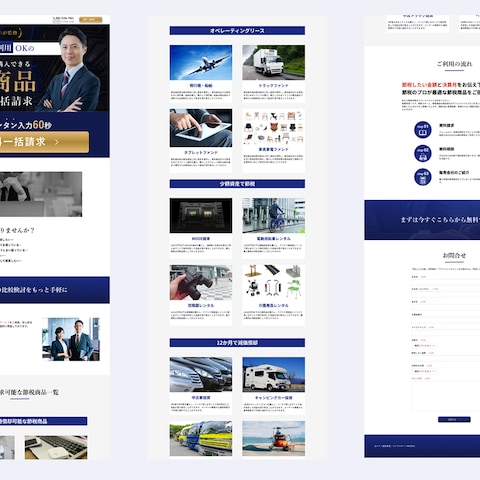Click the 少額資産で節税 section header bar

tap(237, 184)
